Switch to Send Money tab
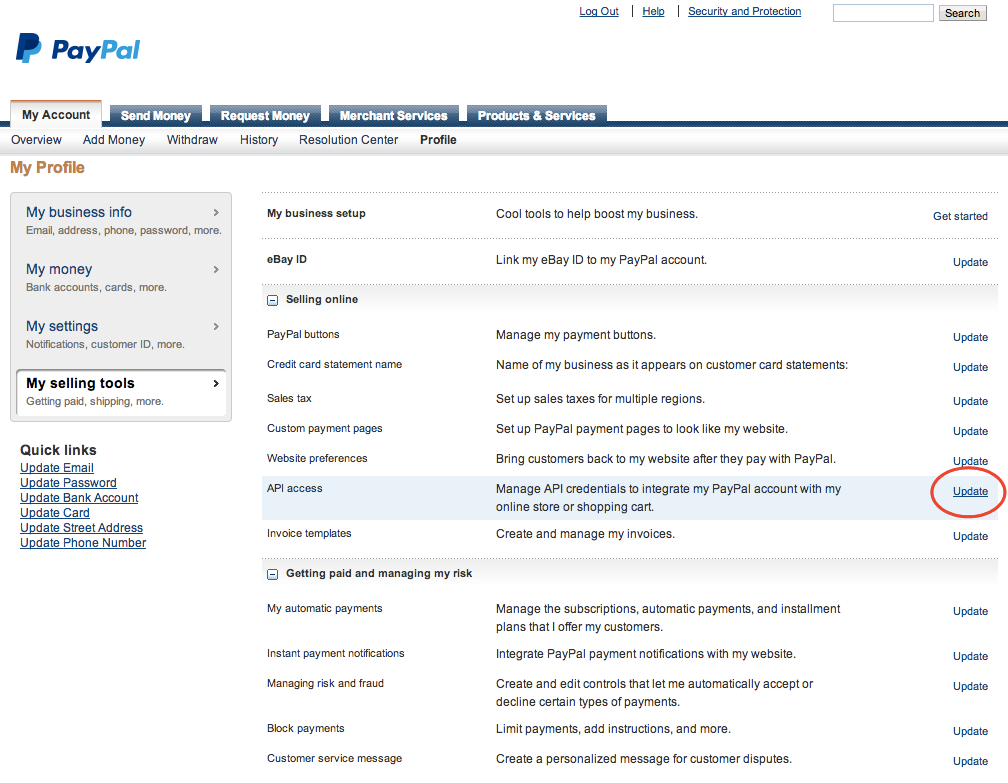The height and width of the screenshot is (783, 1008). coord(156,115)
